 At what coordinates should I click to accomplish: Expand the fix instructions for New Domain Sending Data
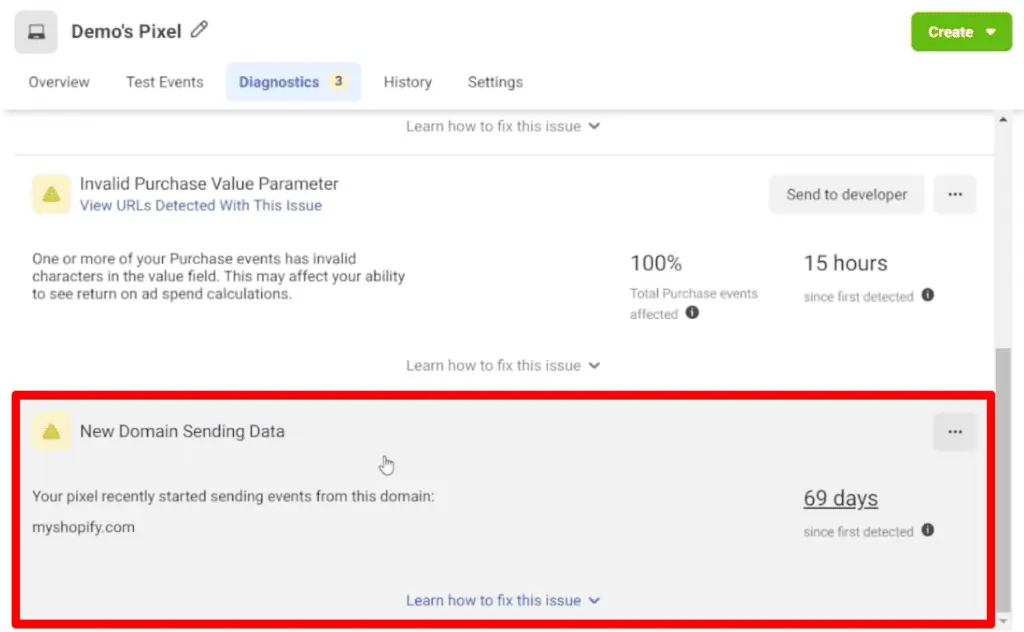pos(503,600)
